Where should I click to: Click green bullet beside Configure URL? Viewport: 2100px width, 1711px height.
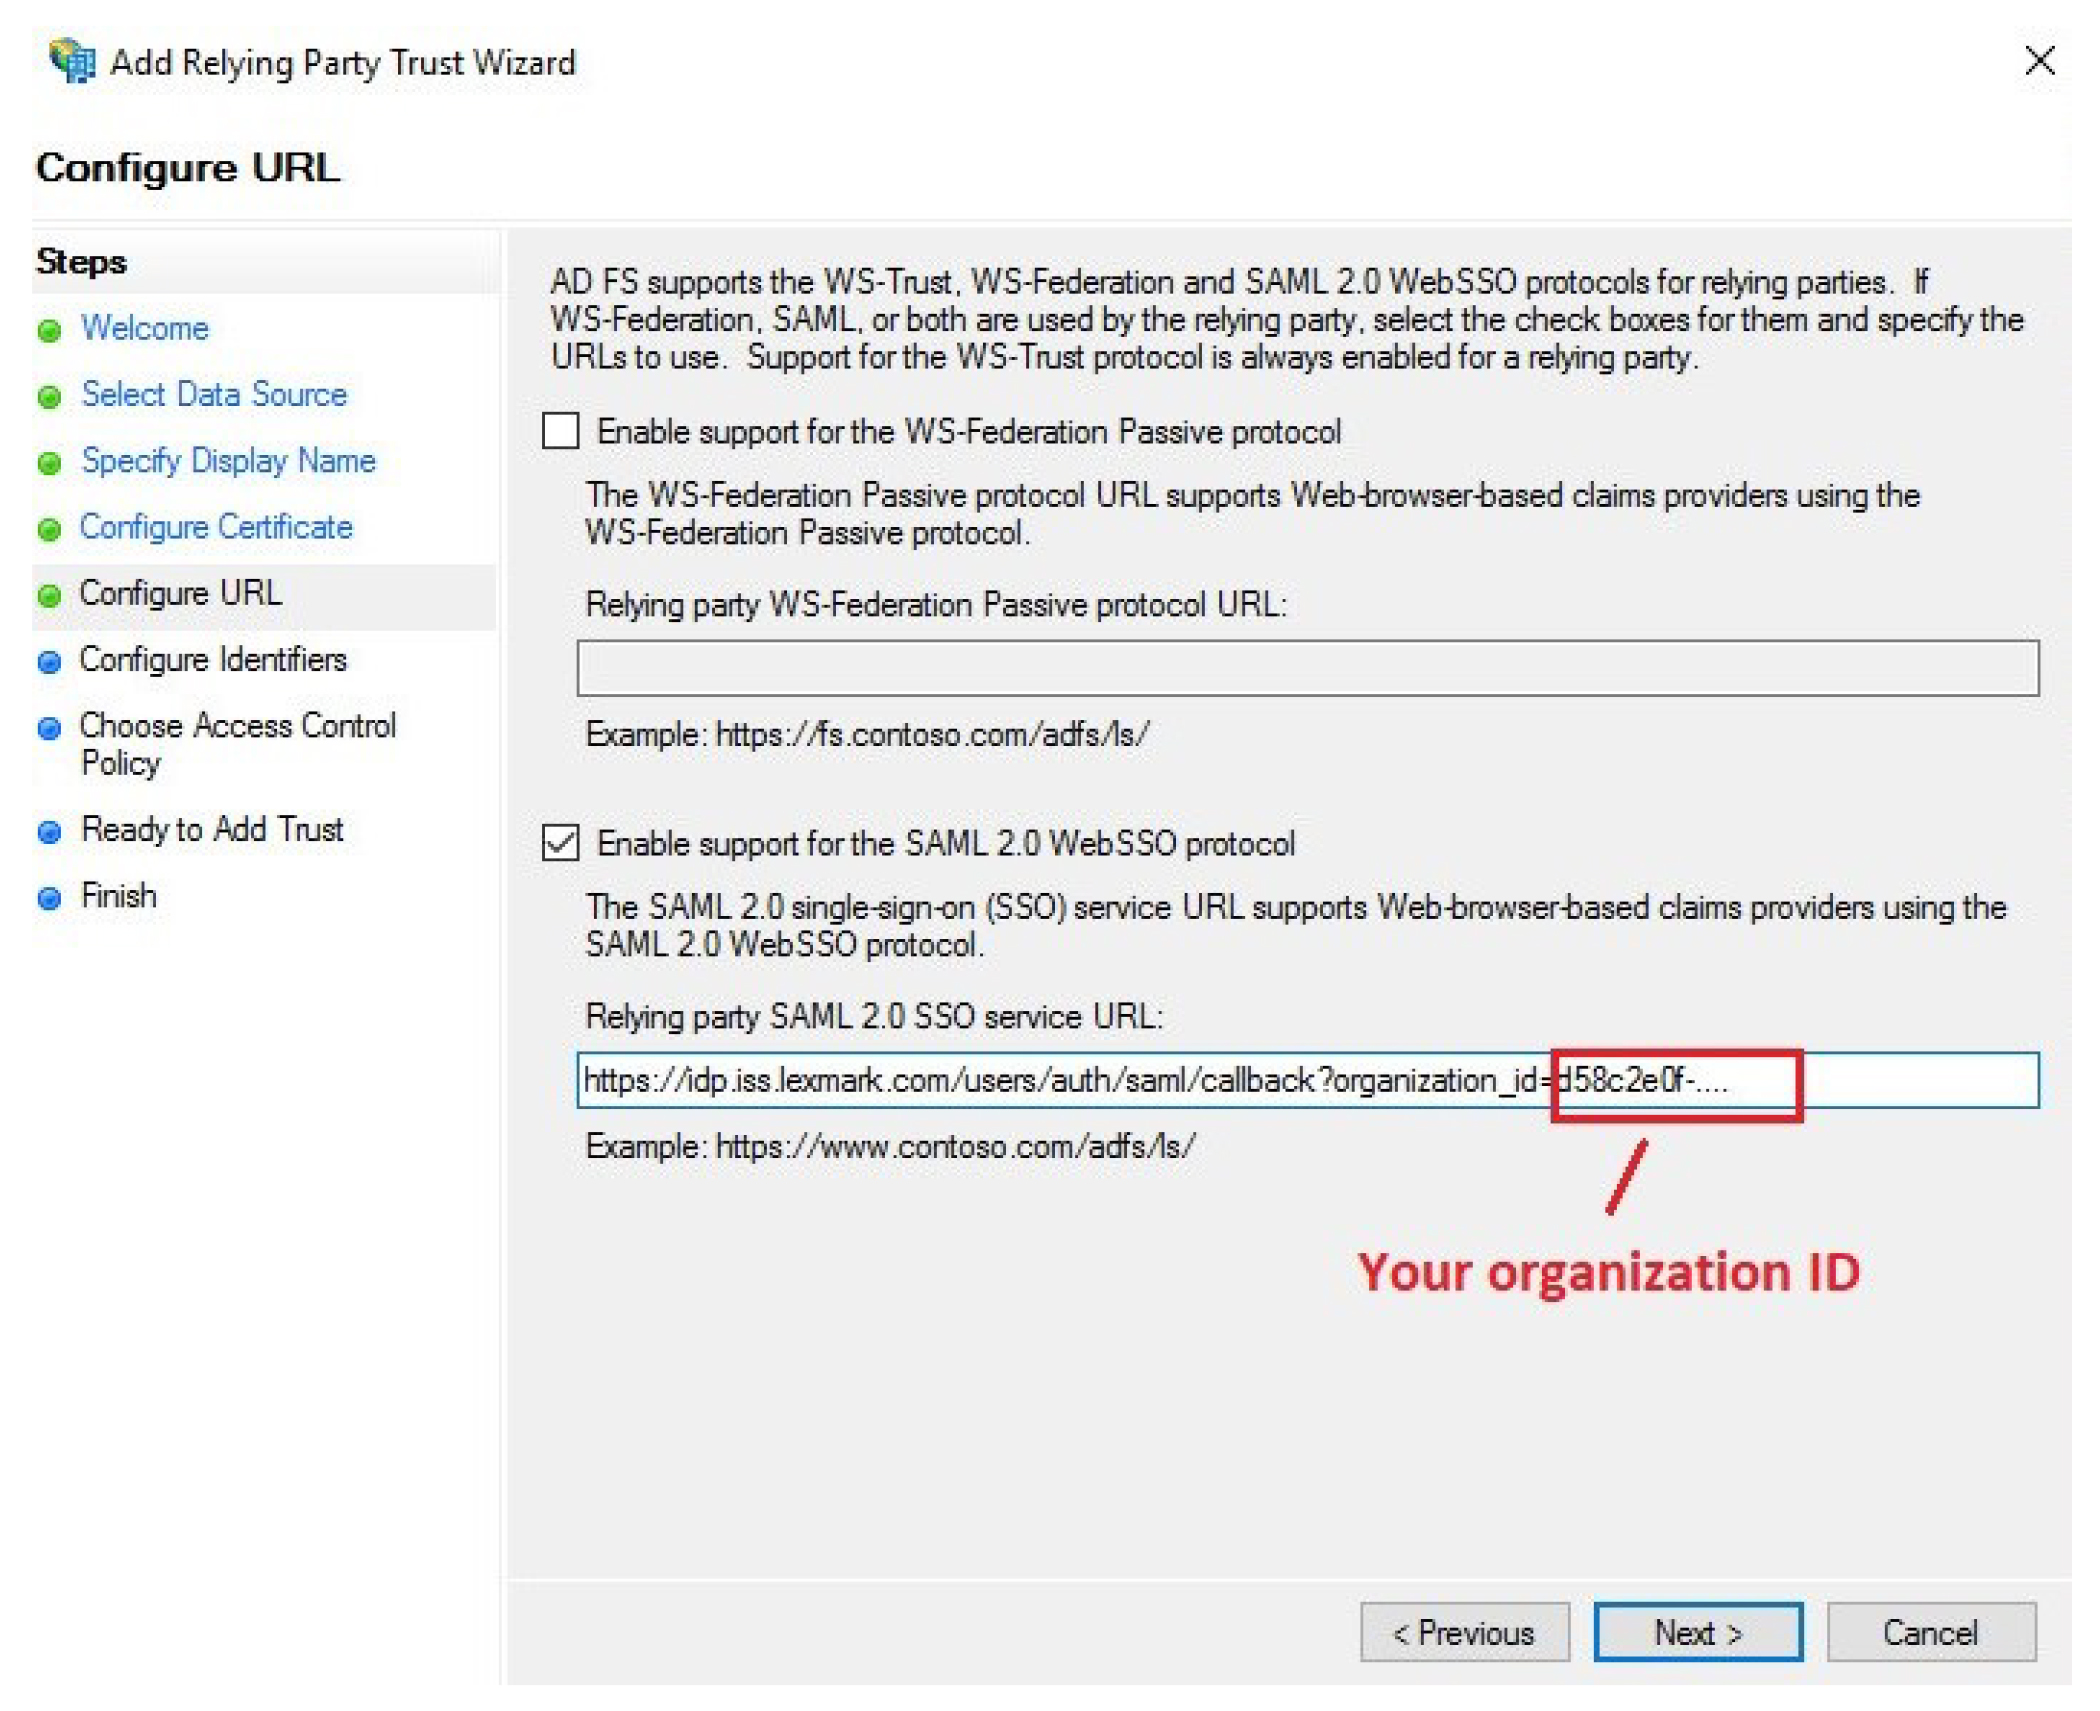(x=49, y=596)
